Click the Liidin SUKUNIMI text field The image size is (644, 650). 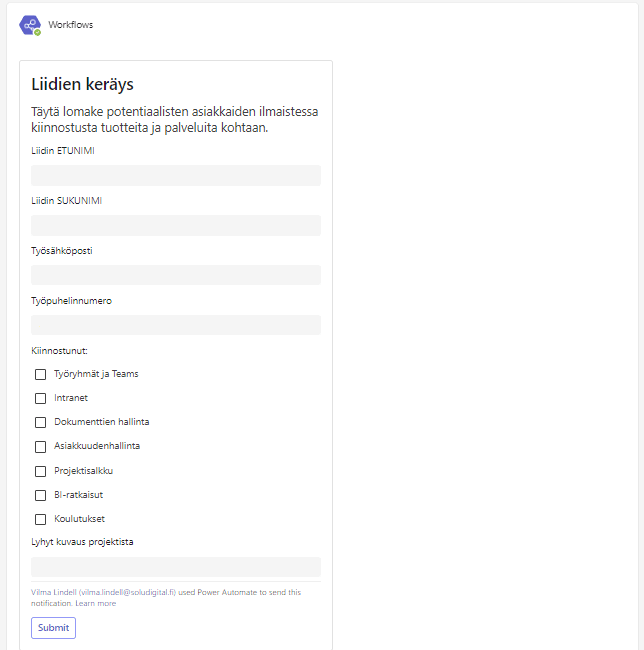point(176,226)
